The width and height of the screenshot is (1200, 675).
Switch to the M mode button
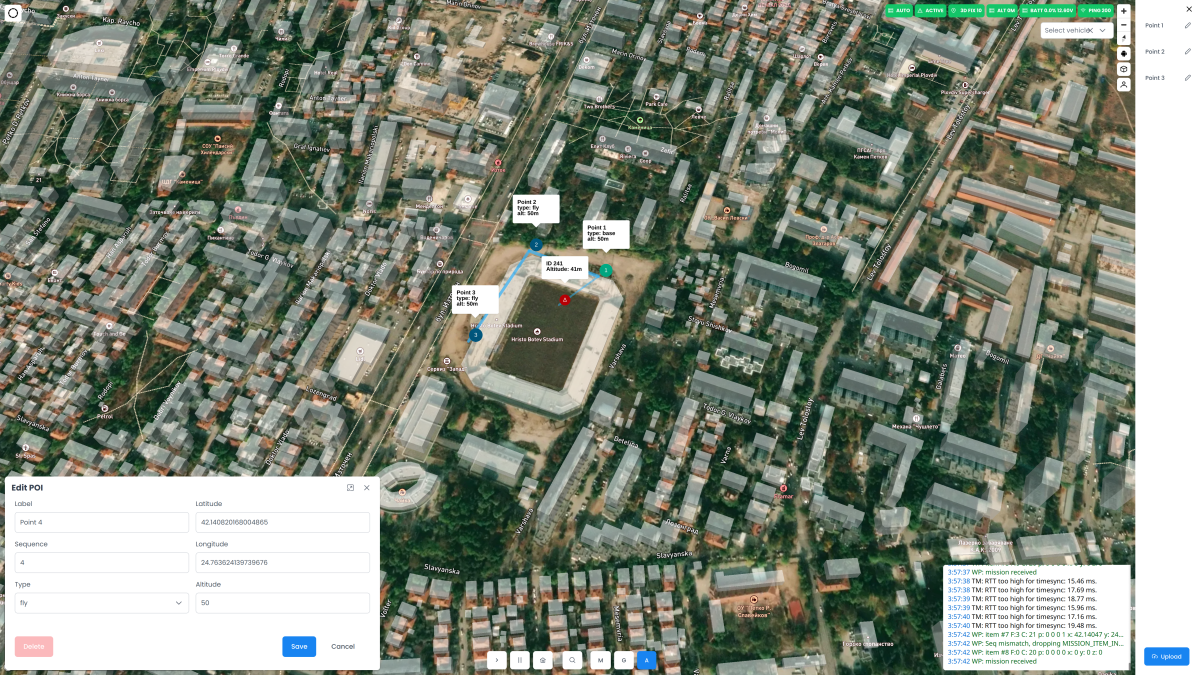pyautogui.click(x=601, y=660)
